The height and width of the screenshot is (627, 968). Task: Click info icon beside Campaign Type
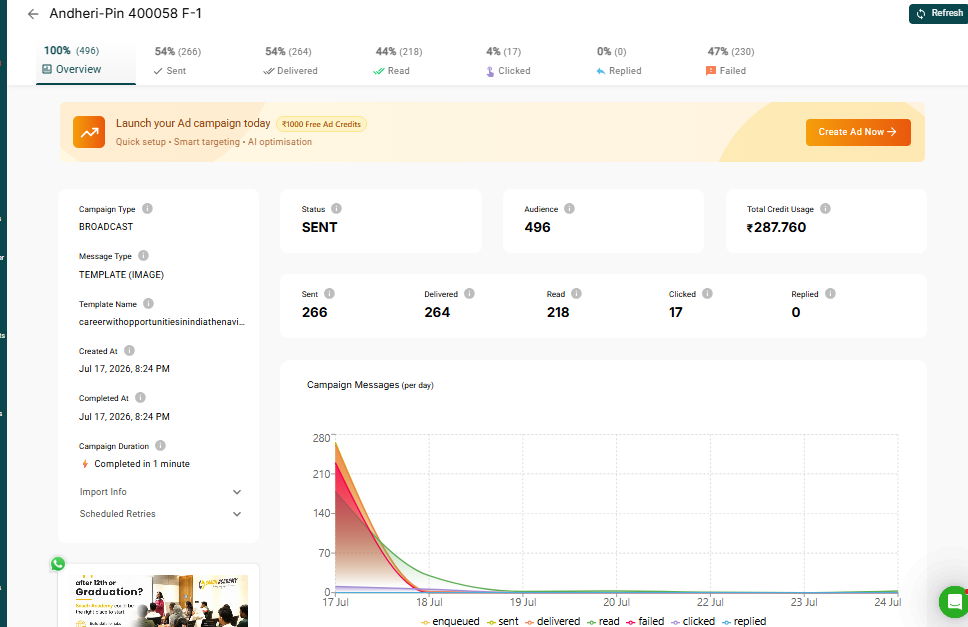click(148, 209)
